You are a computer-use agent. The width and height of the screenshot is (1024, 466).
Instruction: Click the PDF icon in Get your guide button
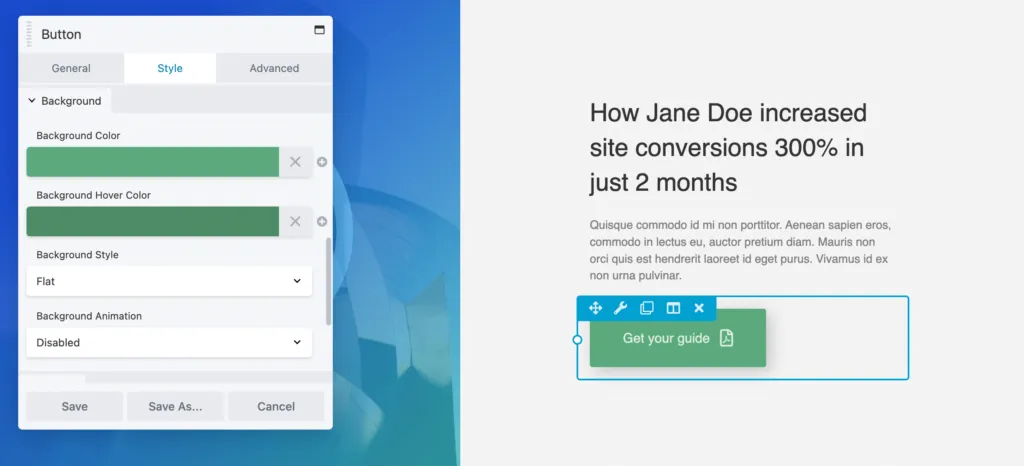pos(727,338)
